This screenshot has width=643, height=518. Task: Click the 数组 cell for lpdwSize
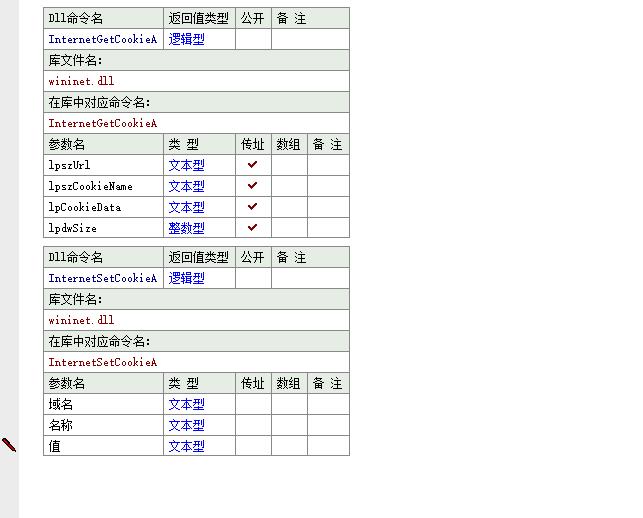(x=289, y=228)
